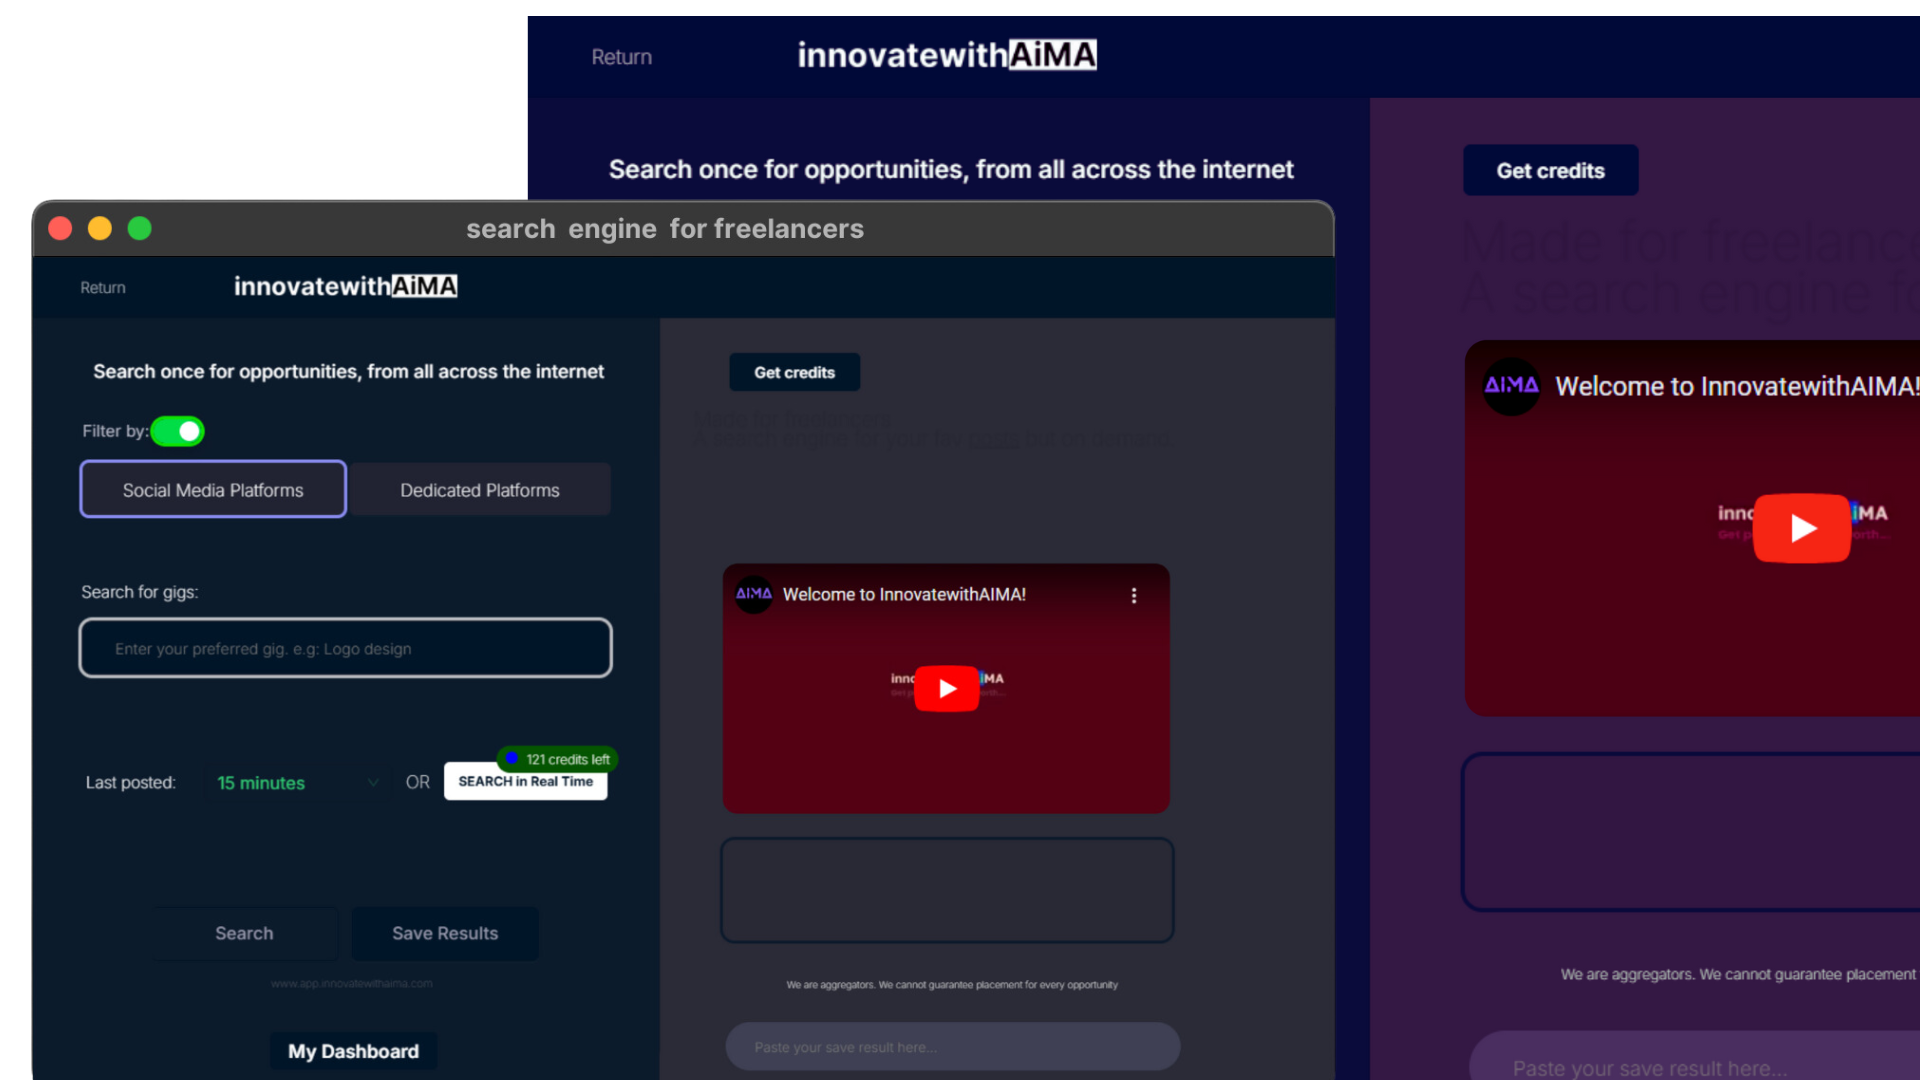Play the Welcome video in background window
The height and width of the screenshot is (1080, 1920).
pyautogui.click(x=1802, y=528)
